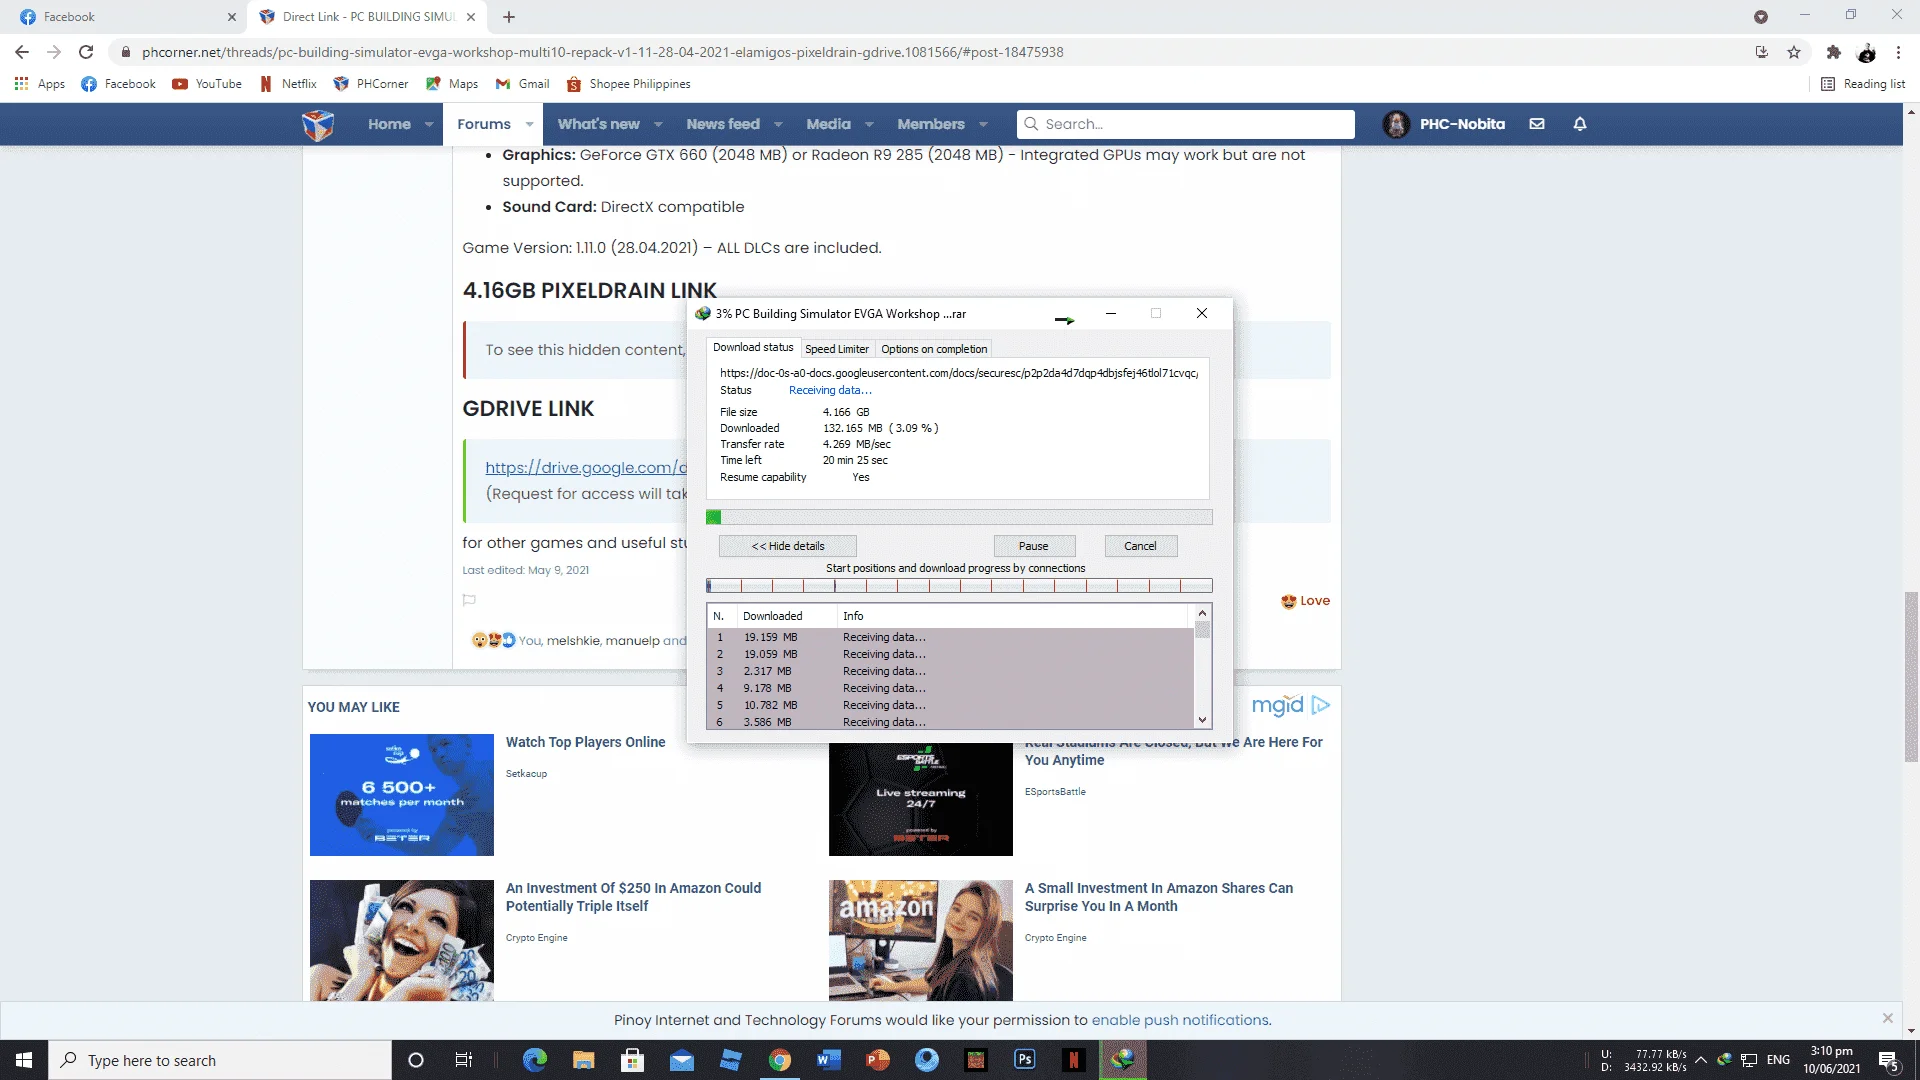1920x1080 pixels.
Task: Click the Chrome profile avatar icon
Action: 1866,52
